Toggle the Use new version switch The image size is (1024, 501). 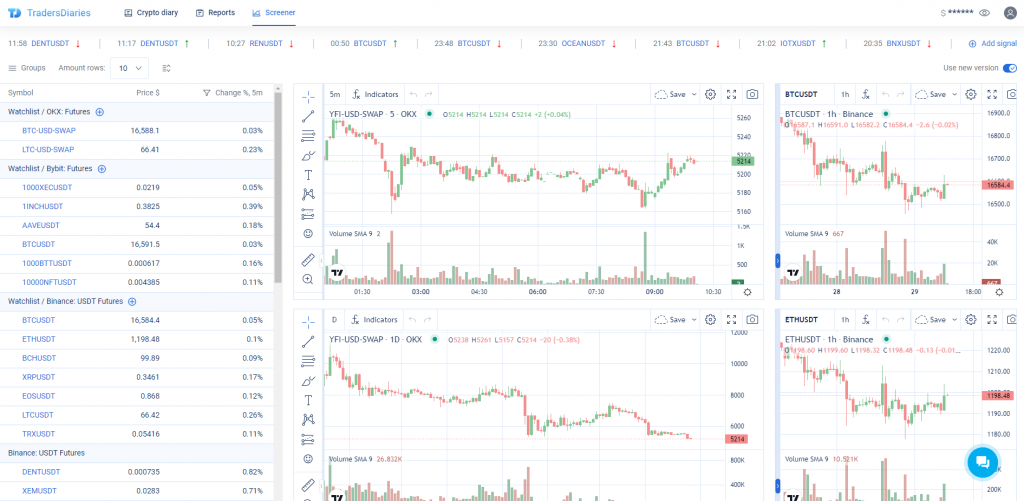tap(1009, 68)
